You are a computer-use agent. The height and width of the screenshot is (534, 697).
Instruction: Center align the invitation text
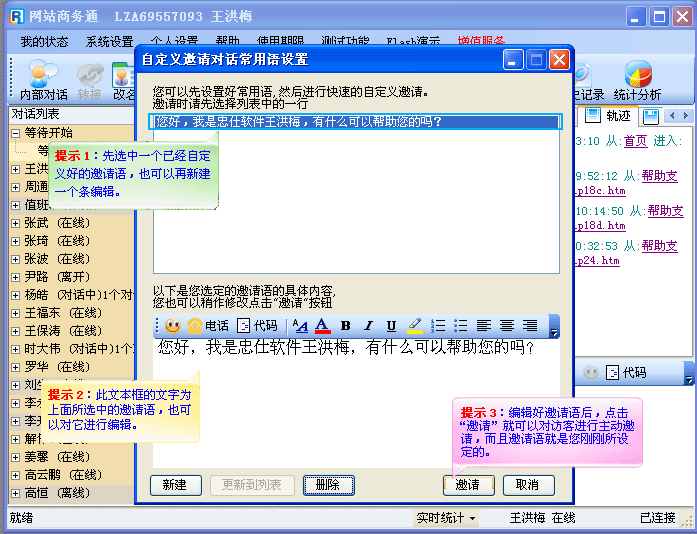coord(507,326)
